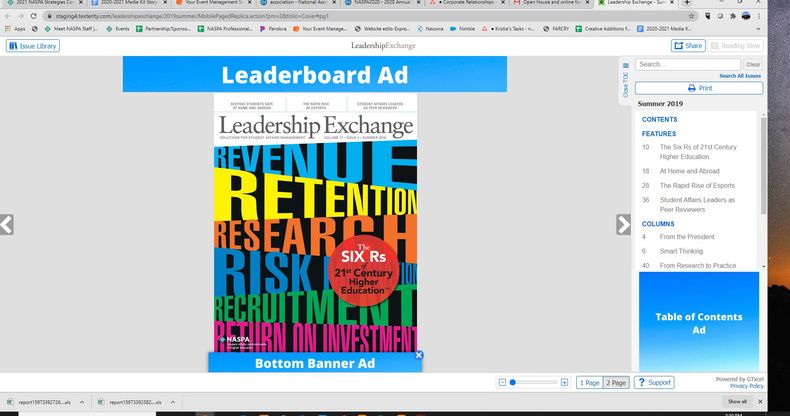Focus the Search input field

coord(688,64)
